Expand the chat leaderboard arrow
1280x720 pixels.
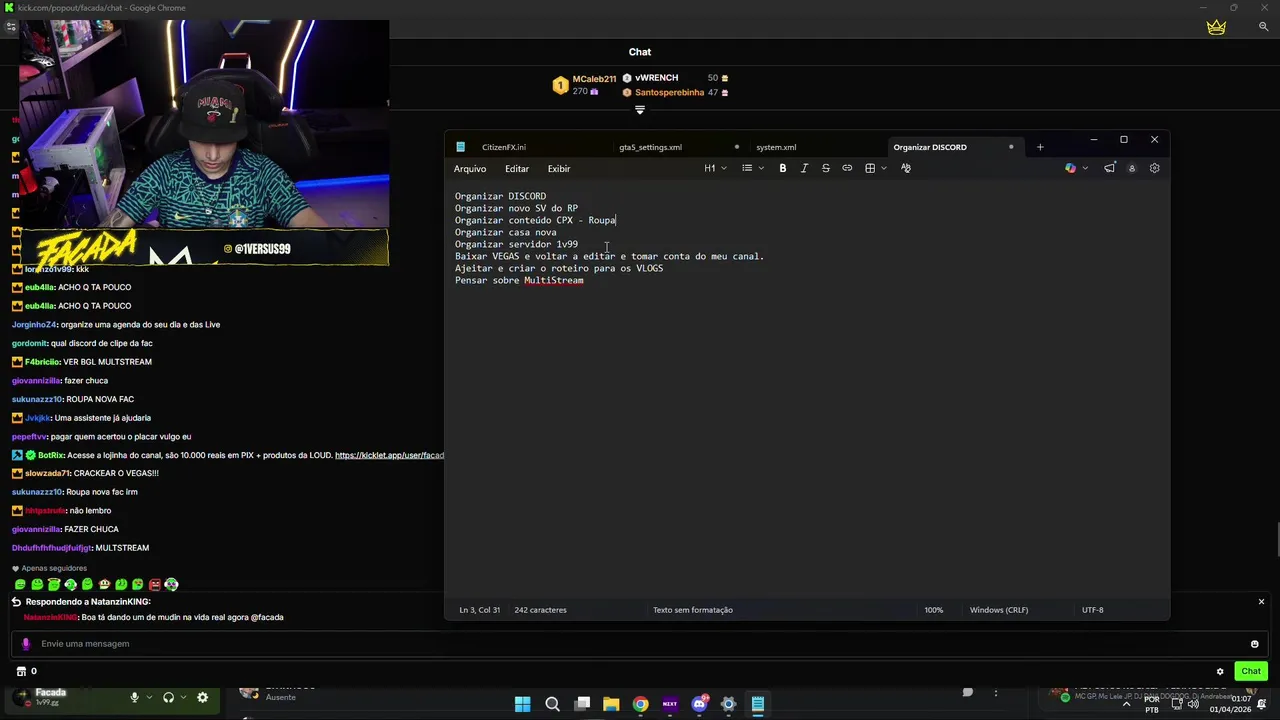pyautogui.click(x=640, y=110)
